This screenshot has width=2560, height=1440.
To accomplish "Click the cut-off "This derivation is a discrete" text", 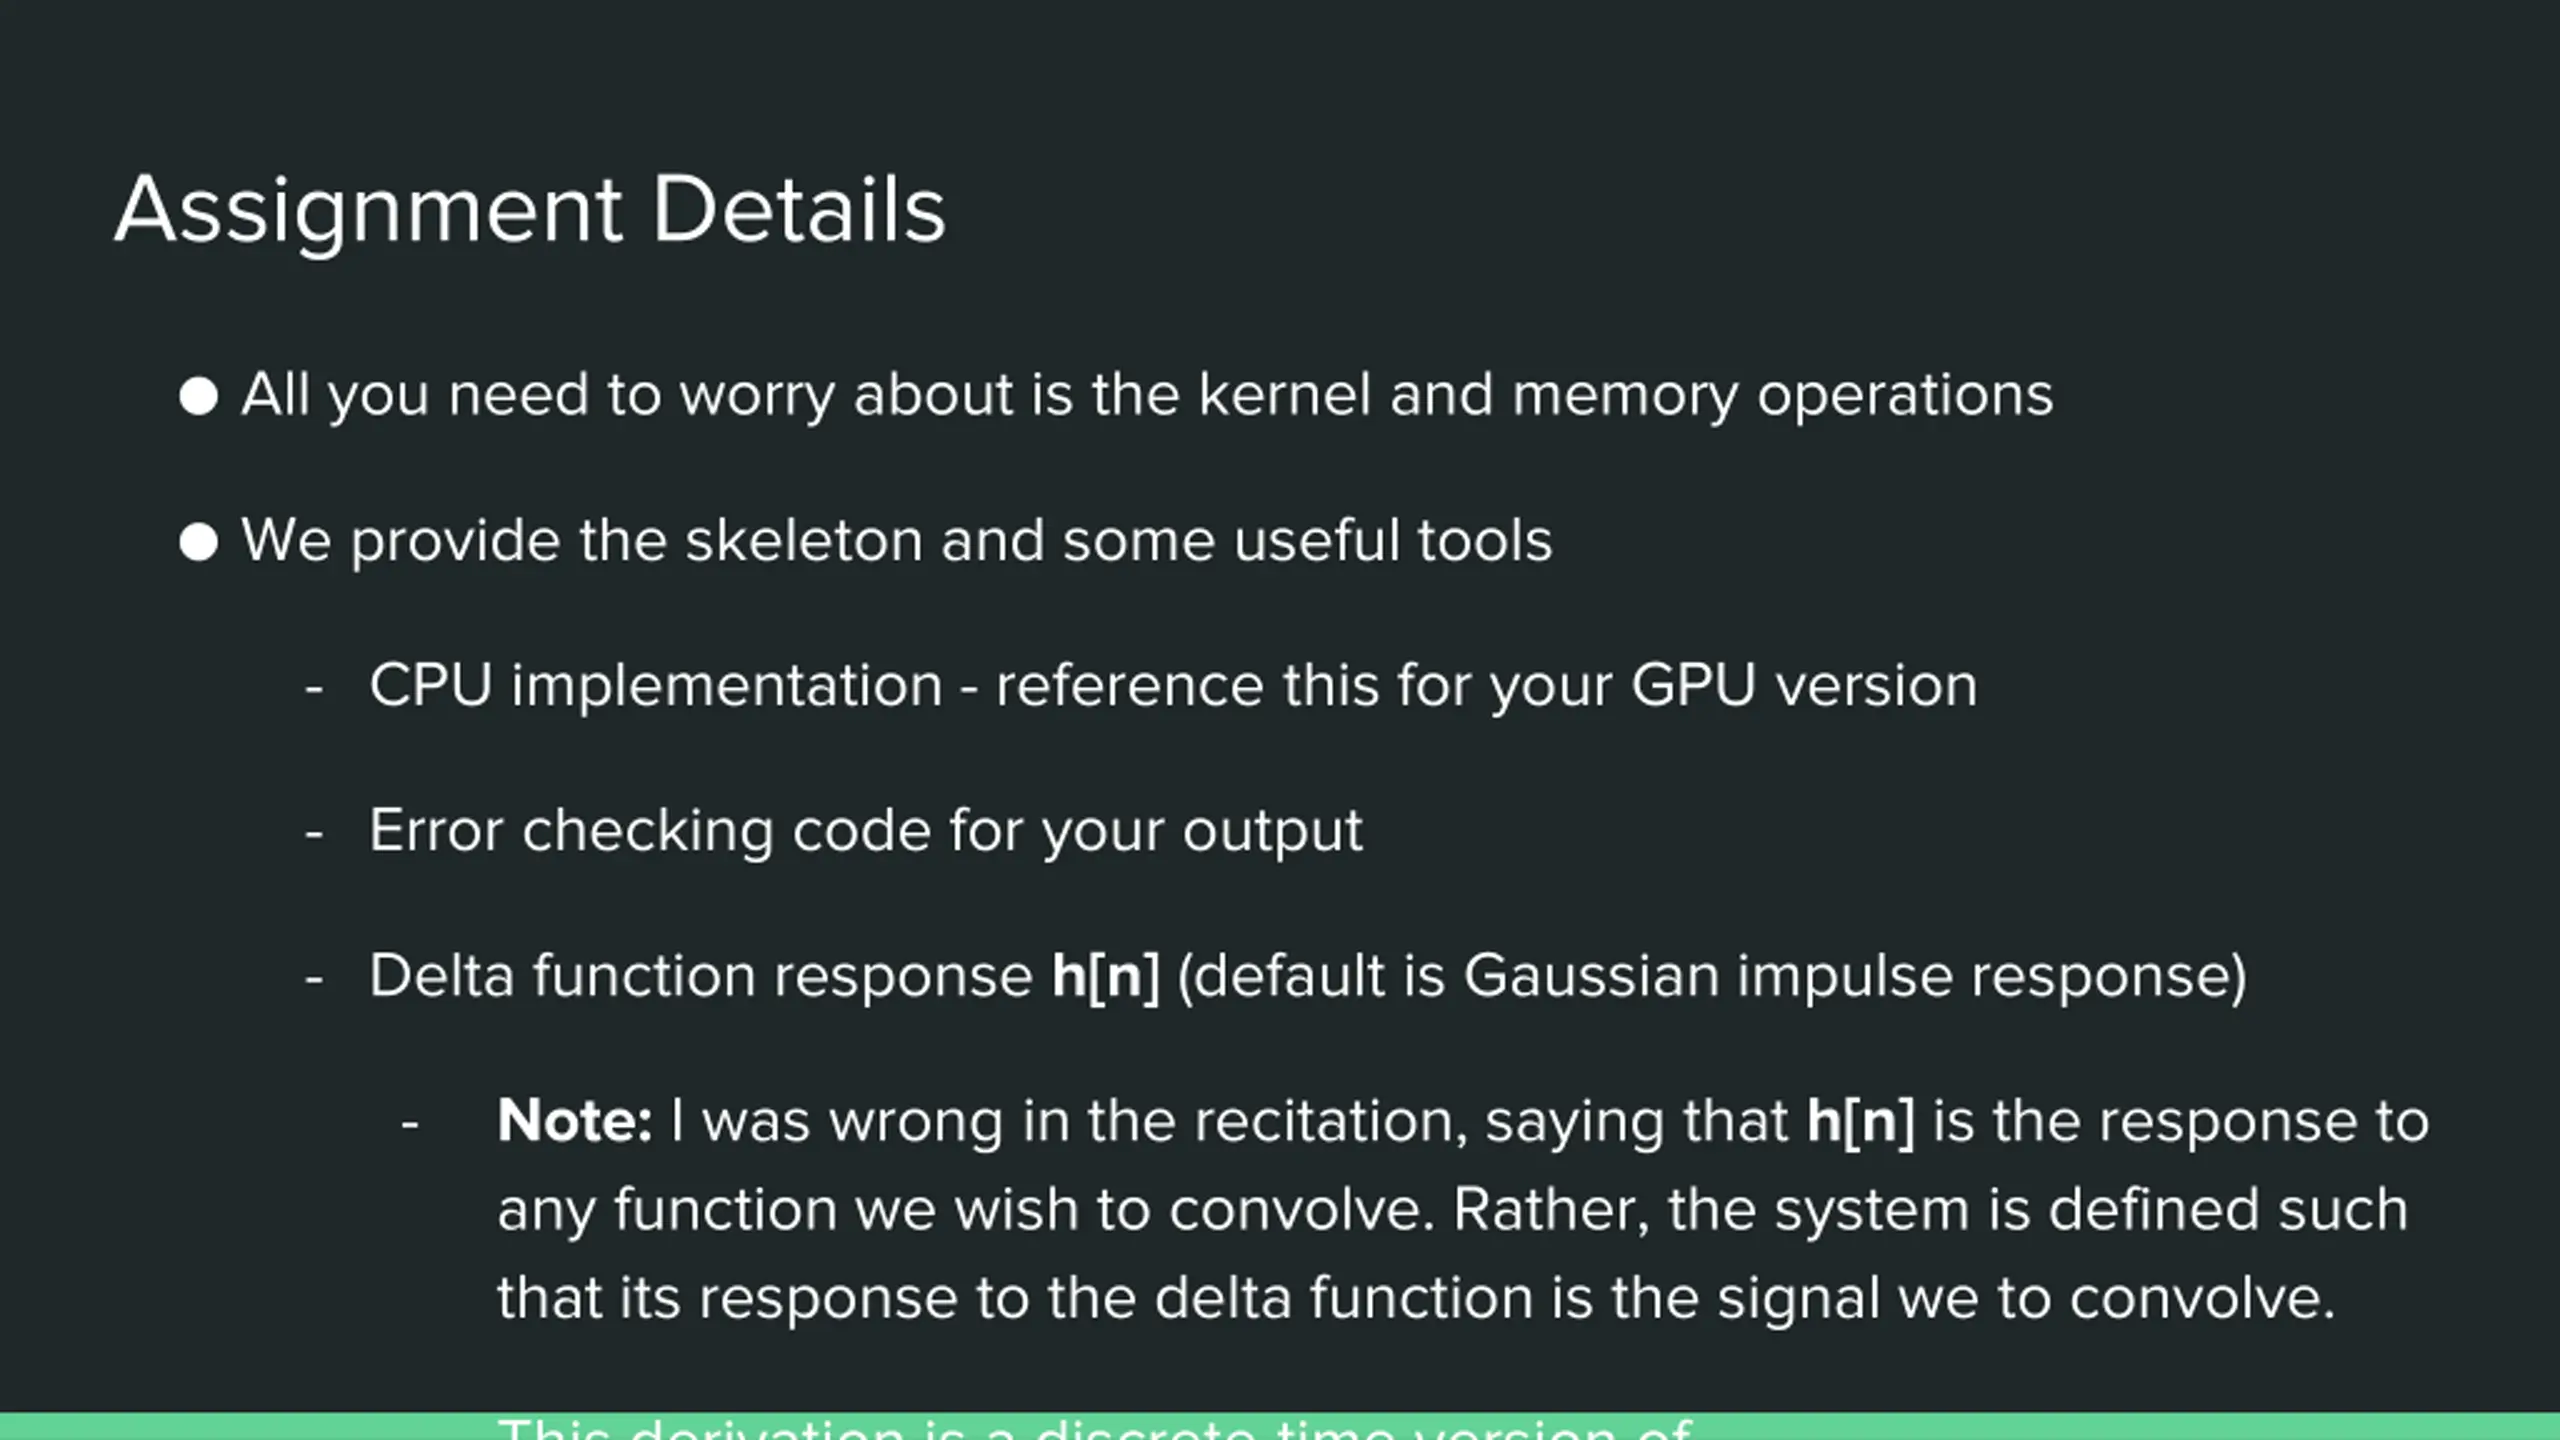I will (x=1095, y=1427).
